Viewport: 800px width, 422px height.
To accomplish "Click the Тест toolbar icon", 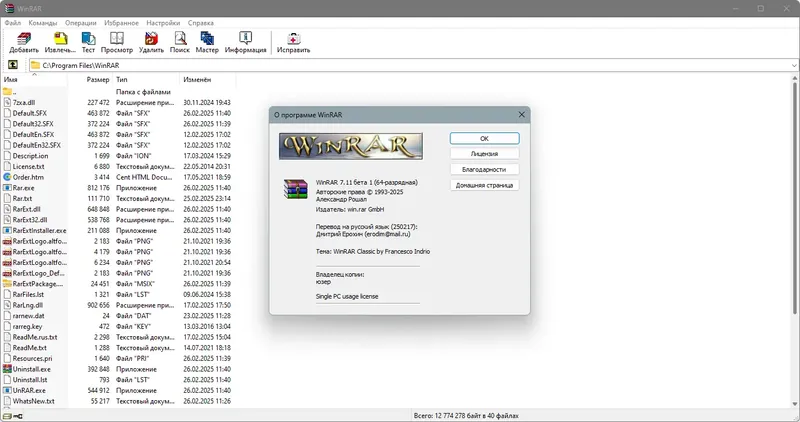I will (x=88, y=39).
